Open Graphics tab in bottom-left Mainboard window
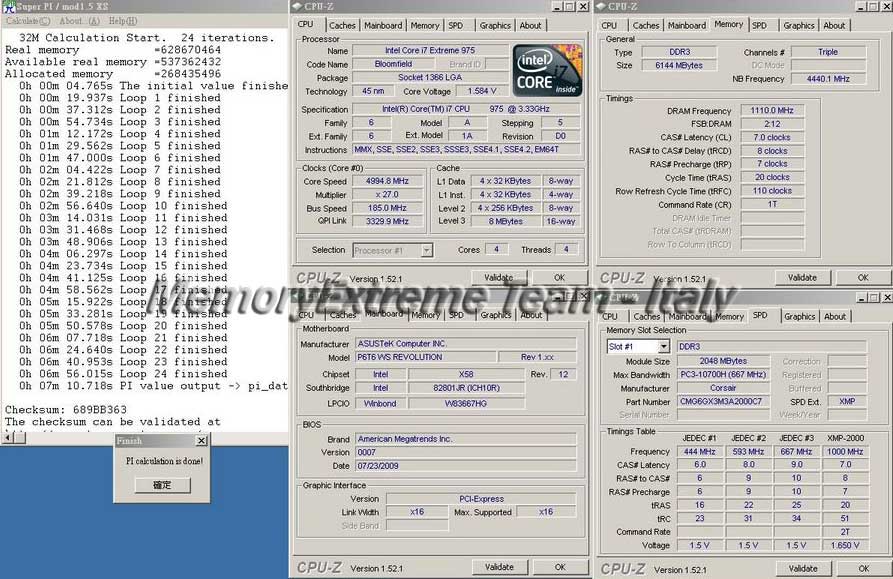The height and width of the screenshot is (579, 893). click(495, 315)
